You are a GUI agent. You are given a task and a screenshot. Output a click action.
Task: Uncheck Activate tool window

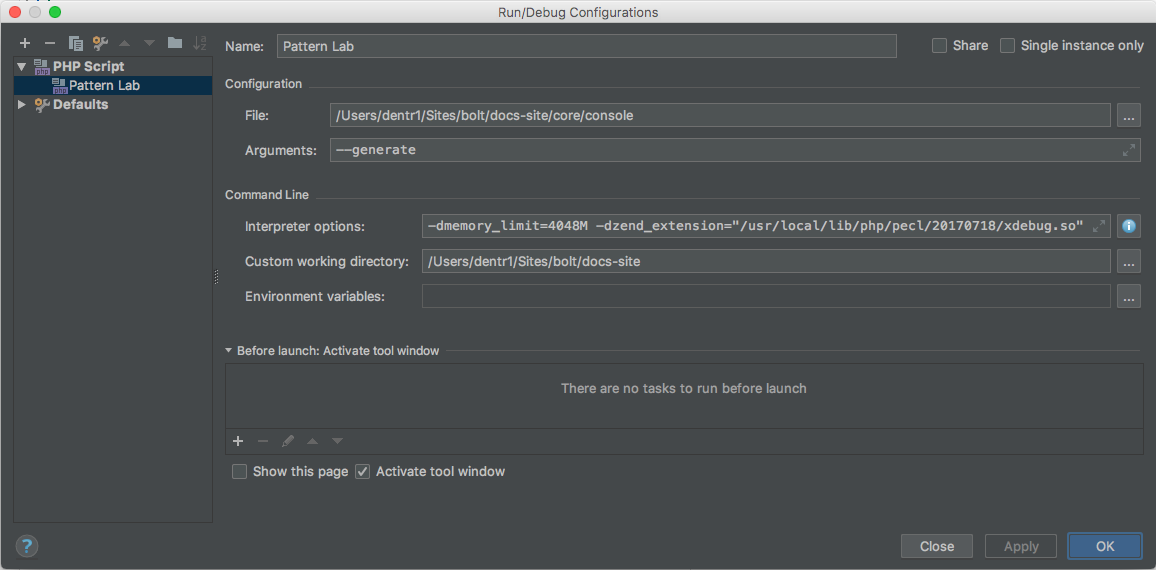[363, 472]
